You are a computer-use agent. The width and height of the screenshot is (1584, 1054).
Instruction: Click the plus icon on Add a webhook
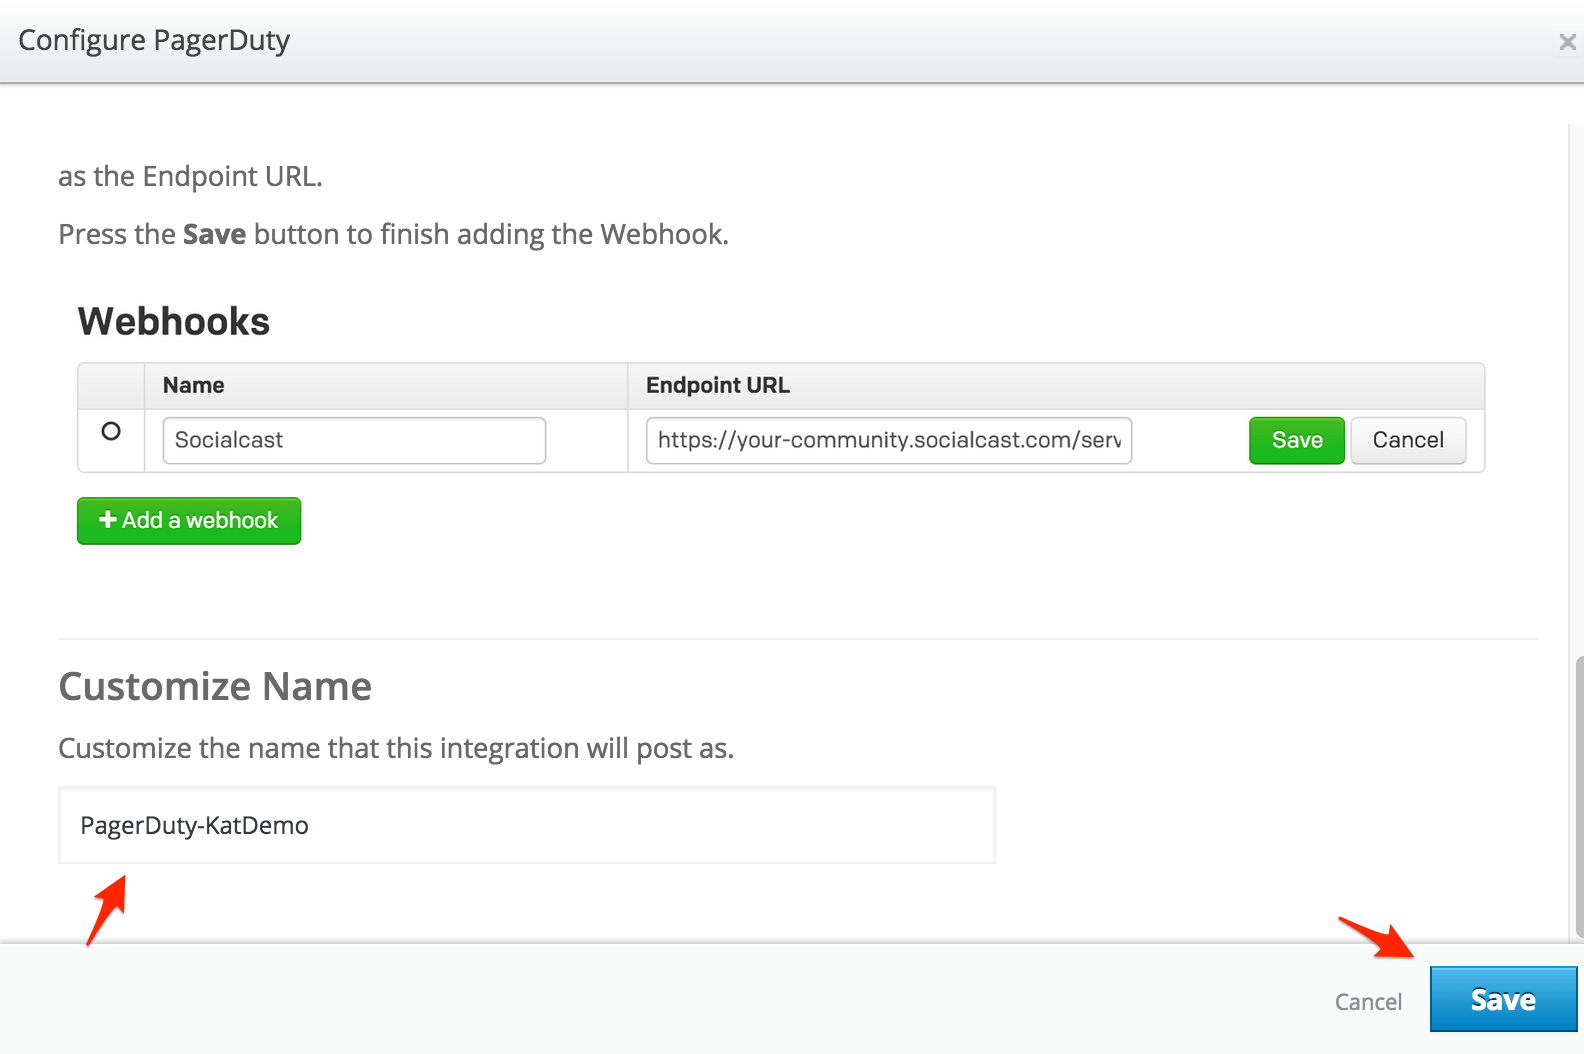pyautogui.click(x=108, y=520)
